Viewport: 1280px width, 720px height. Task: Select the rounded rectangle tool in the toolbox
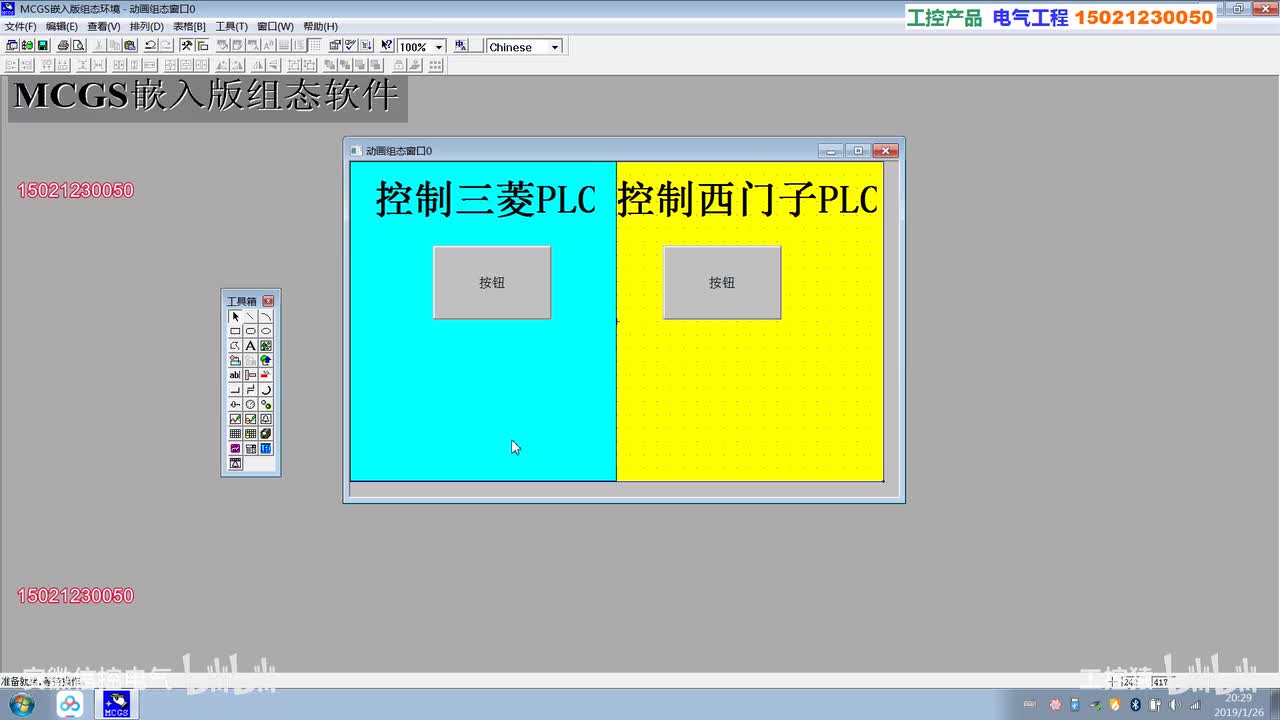tap(251, 331)
